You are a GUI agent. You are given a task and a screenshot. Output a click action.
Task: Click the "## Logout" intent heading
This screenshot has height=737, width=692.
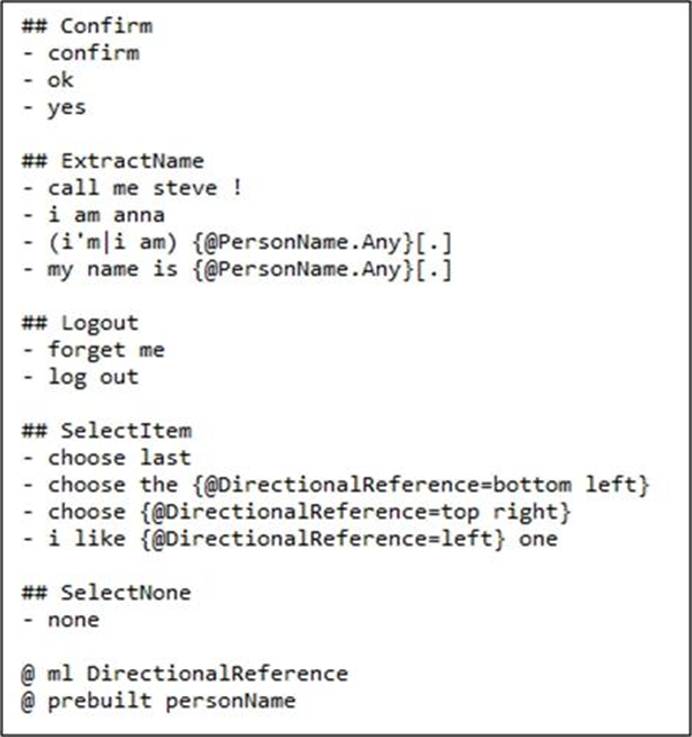coord(79,323)
